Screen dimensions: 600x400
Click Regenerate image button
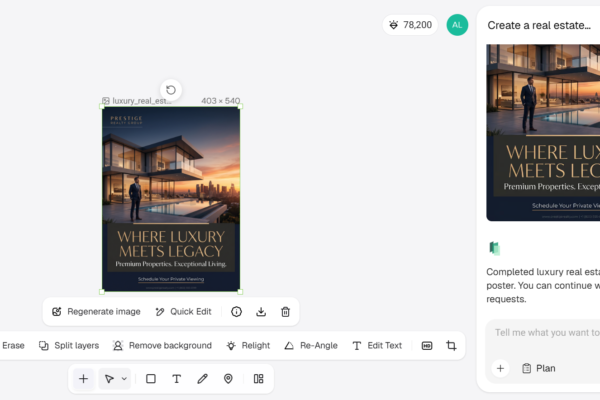coord(96,312)
